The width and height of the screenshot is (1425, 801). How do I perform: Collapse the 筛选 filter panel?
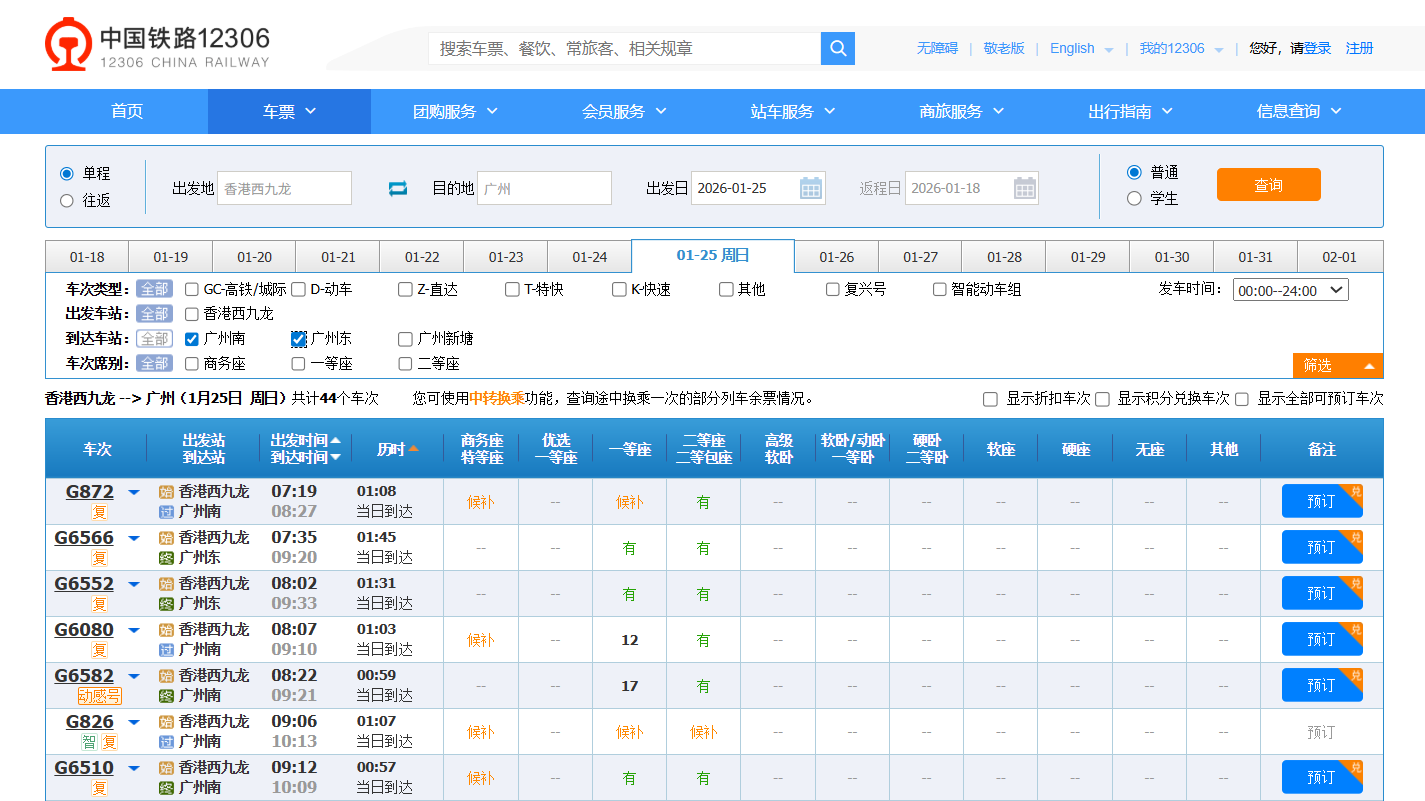tap(1337, 366)
